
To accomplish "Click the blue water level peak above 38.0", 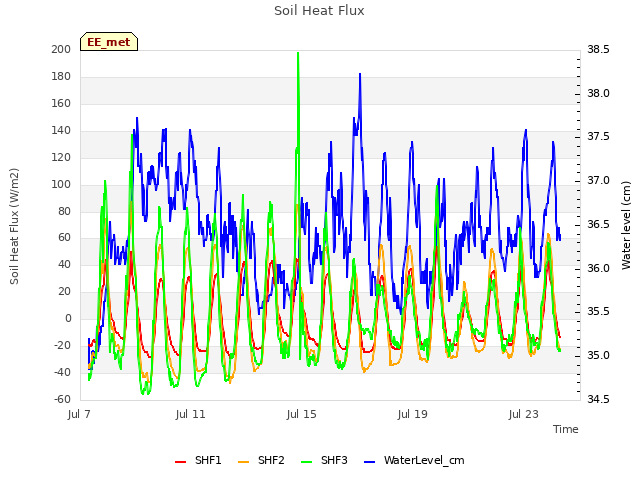I will coord(360,74).
